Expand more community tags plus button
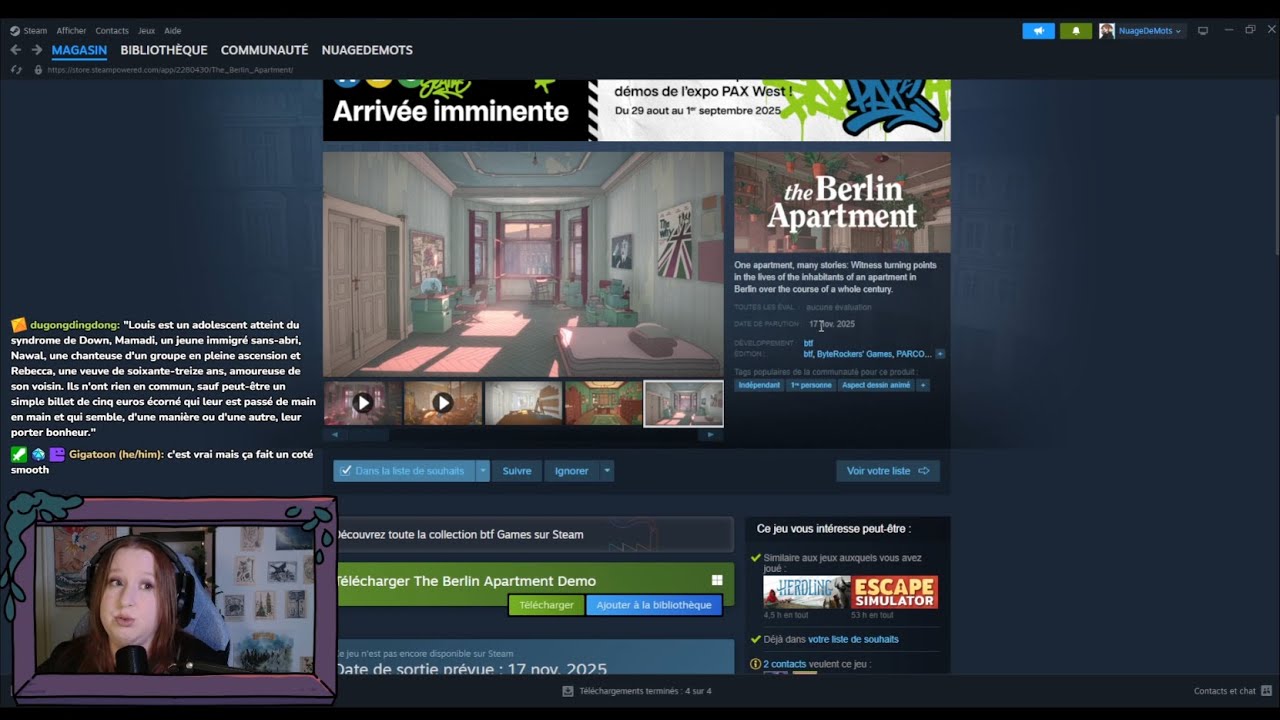Image resolution: width=1280 pixels, height=720 pixels. (923, 385)
